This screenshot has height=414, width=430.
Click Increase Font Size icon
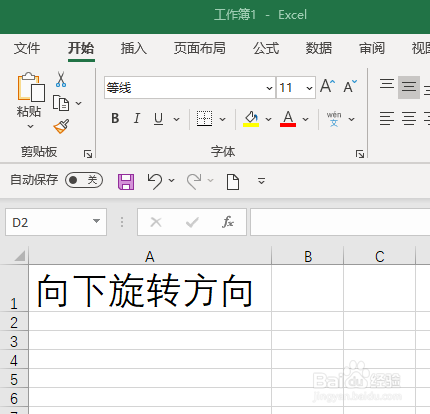click(327, 87)
